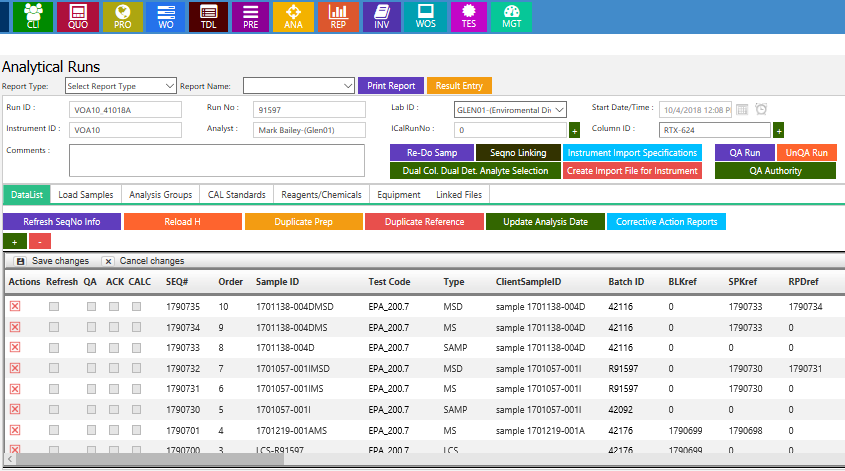Click the Print Report button
The height and width of the screenshot is (471, 845).
tap(391, 86)
